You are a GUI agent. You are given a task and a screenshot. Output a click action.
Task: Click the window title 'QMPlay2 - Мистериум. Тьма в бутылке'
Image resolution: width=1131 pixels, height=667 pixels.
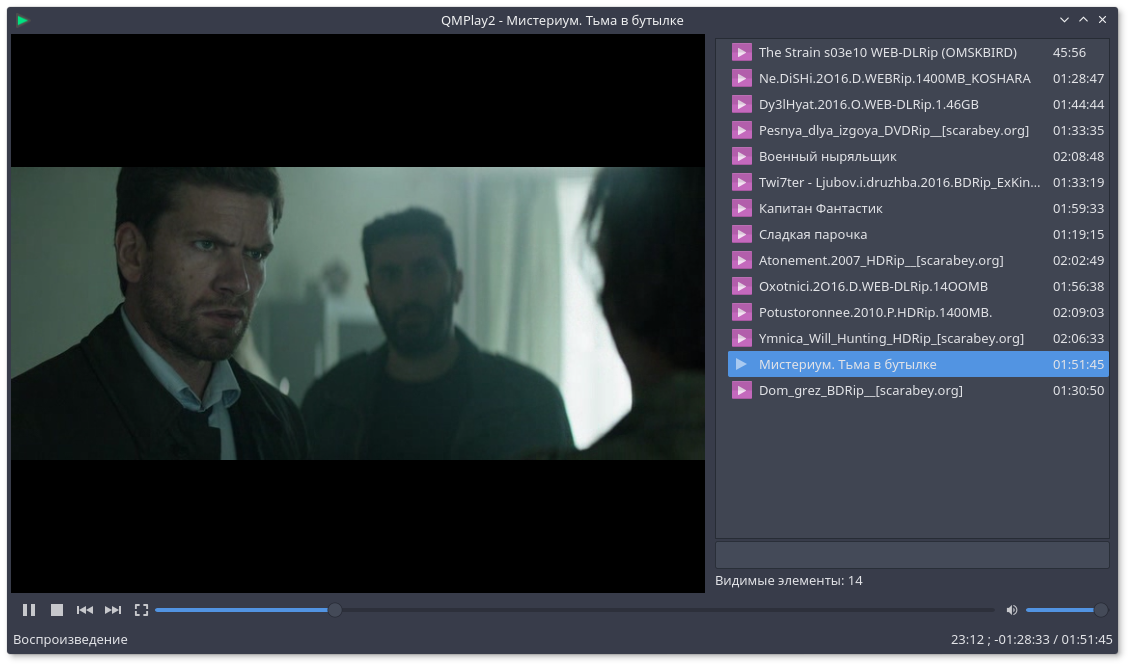tap(562, 20)
